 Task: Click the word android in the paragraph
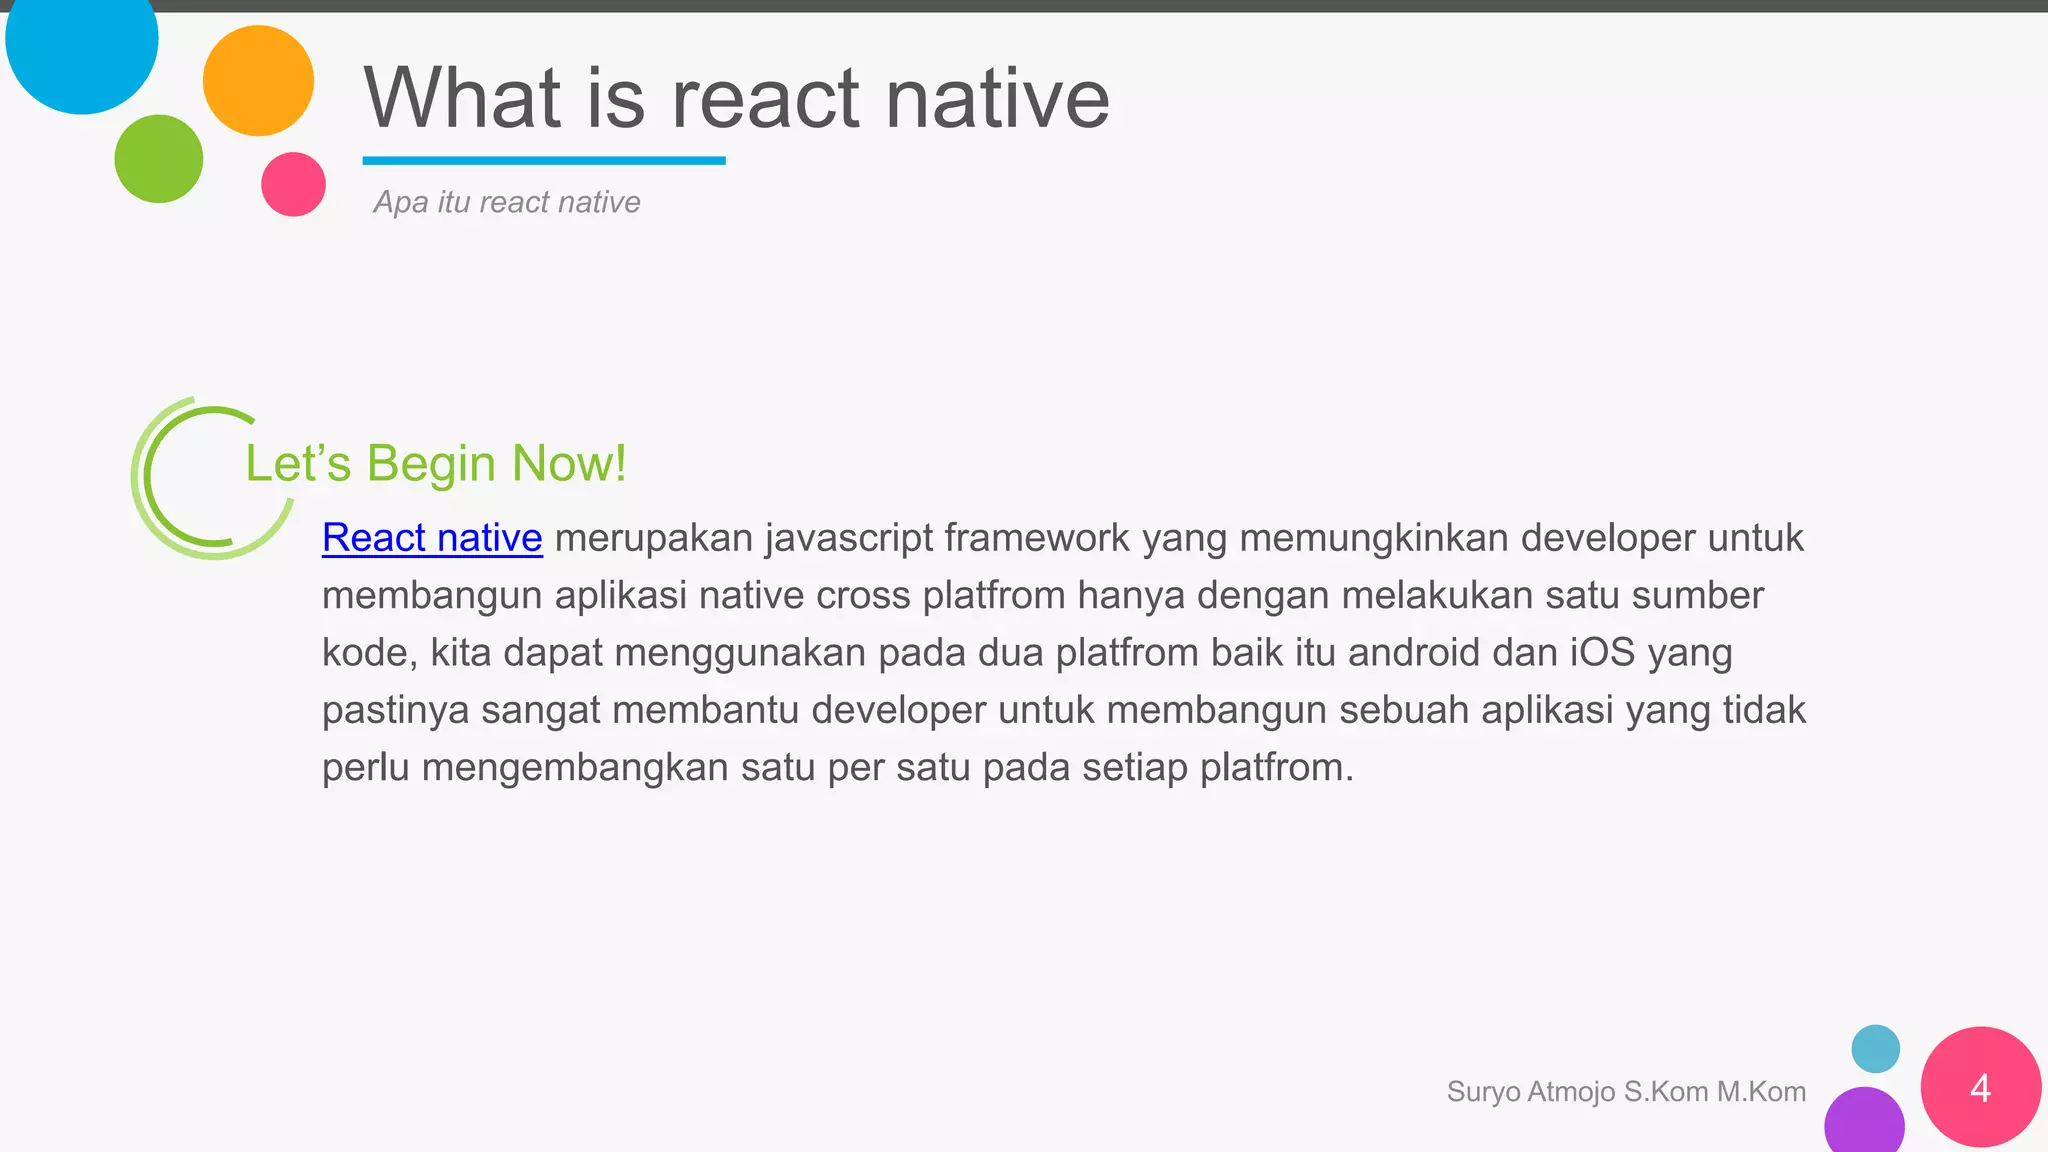(1413, 653)
